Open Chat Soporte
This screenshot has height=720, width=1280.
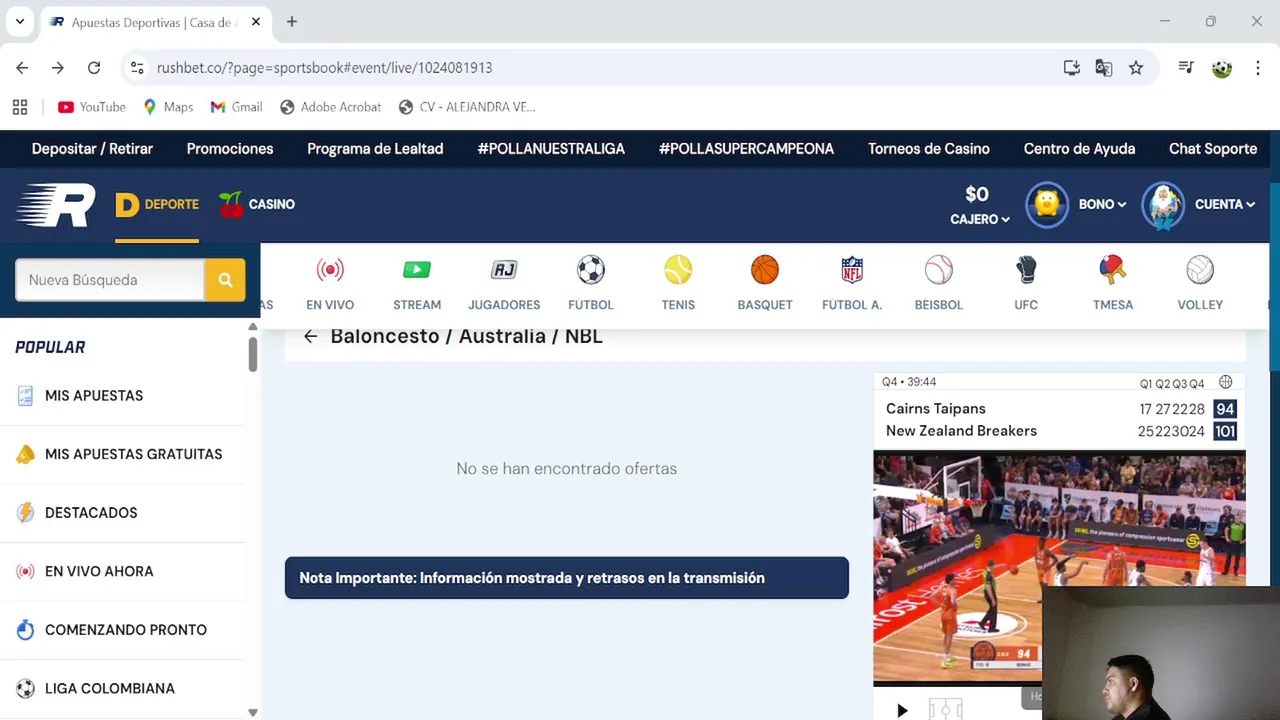click(x=1213, y=149)
